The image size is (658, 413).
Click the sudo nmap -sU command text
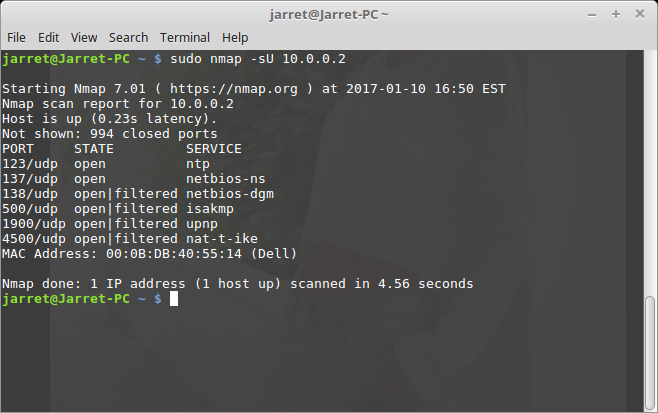tap(258, 59)
